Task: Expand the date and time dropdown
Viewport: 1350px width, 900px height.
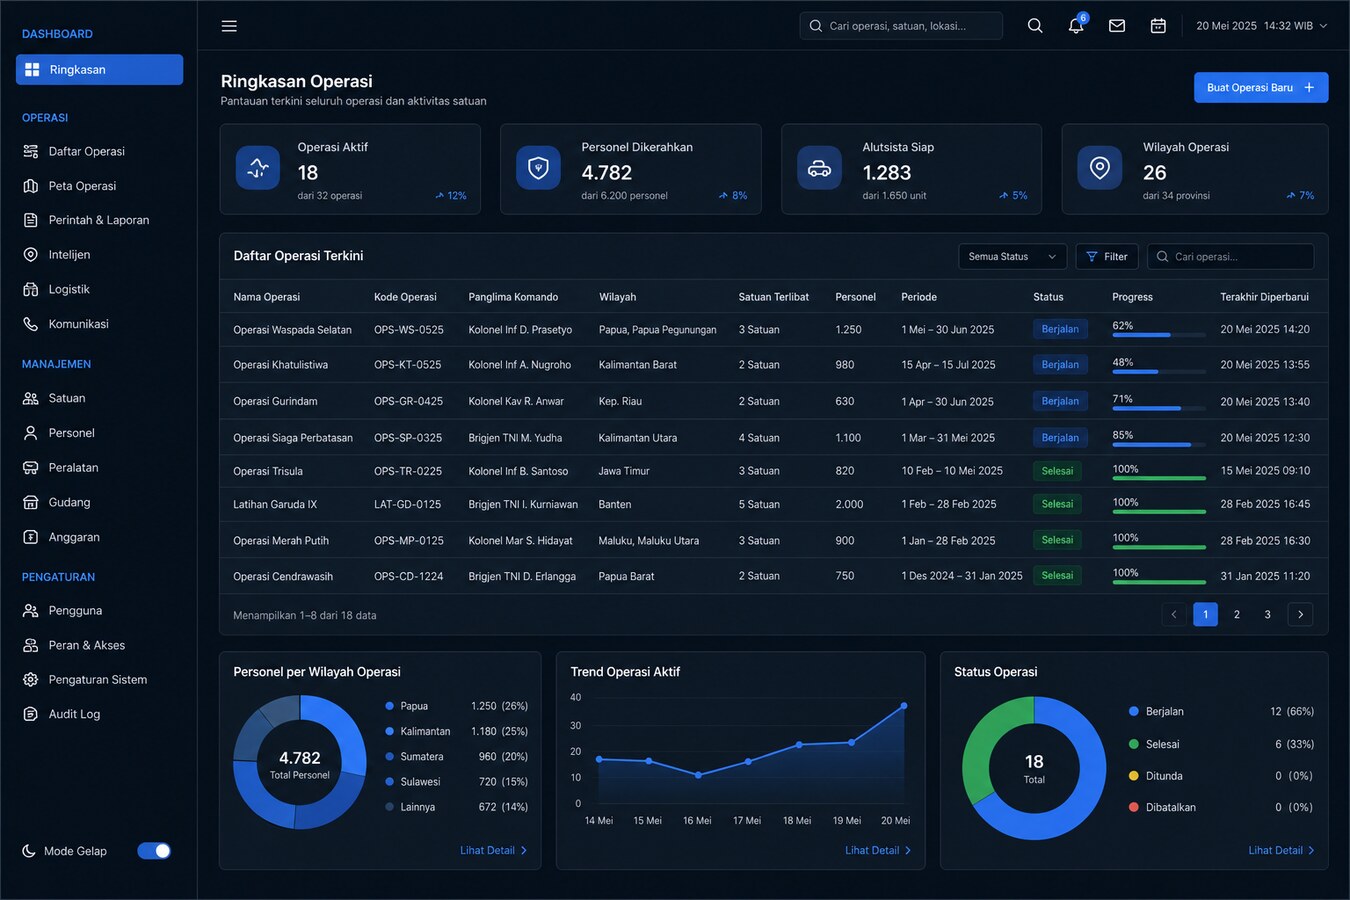Action: point(1262,26)
